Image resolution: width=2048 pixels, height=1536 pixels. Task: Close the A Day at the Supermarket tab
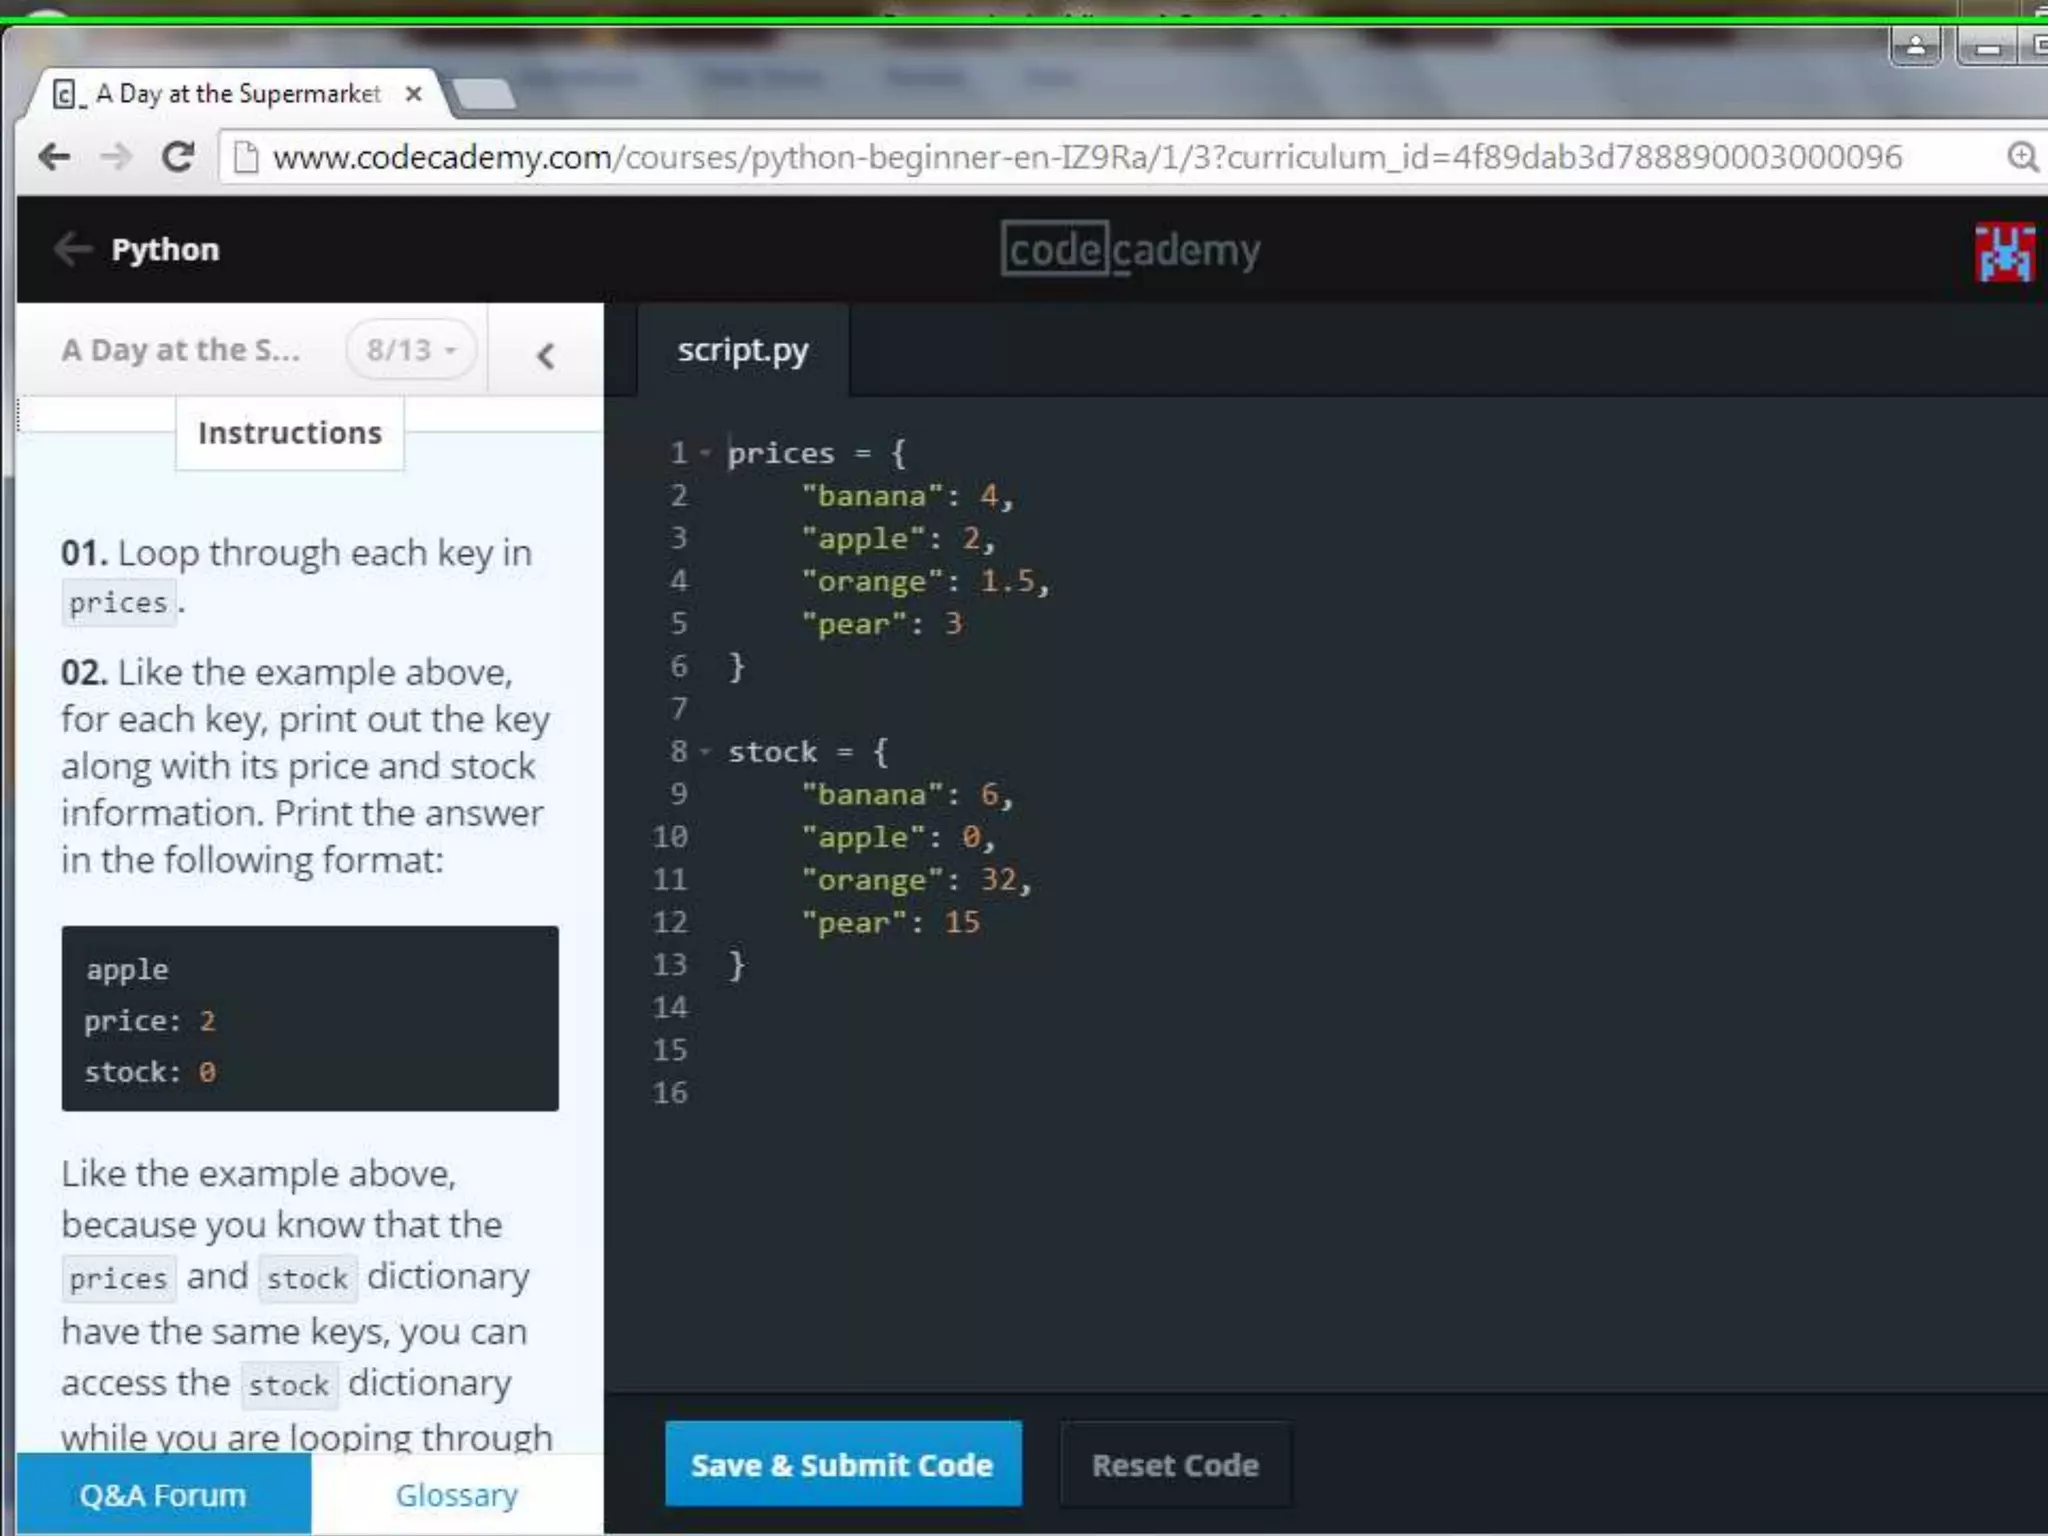point(414,94)
